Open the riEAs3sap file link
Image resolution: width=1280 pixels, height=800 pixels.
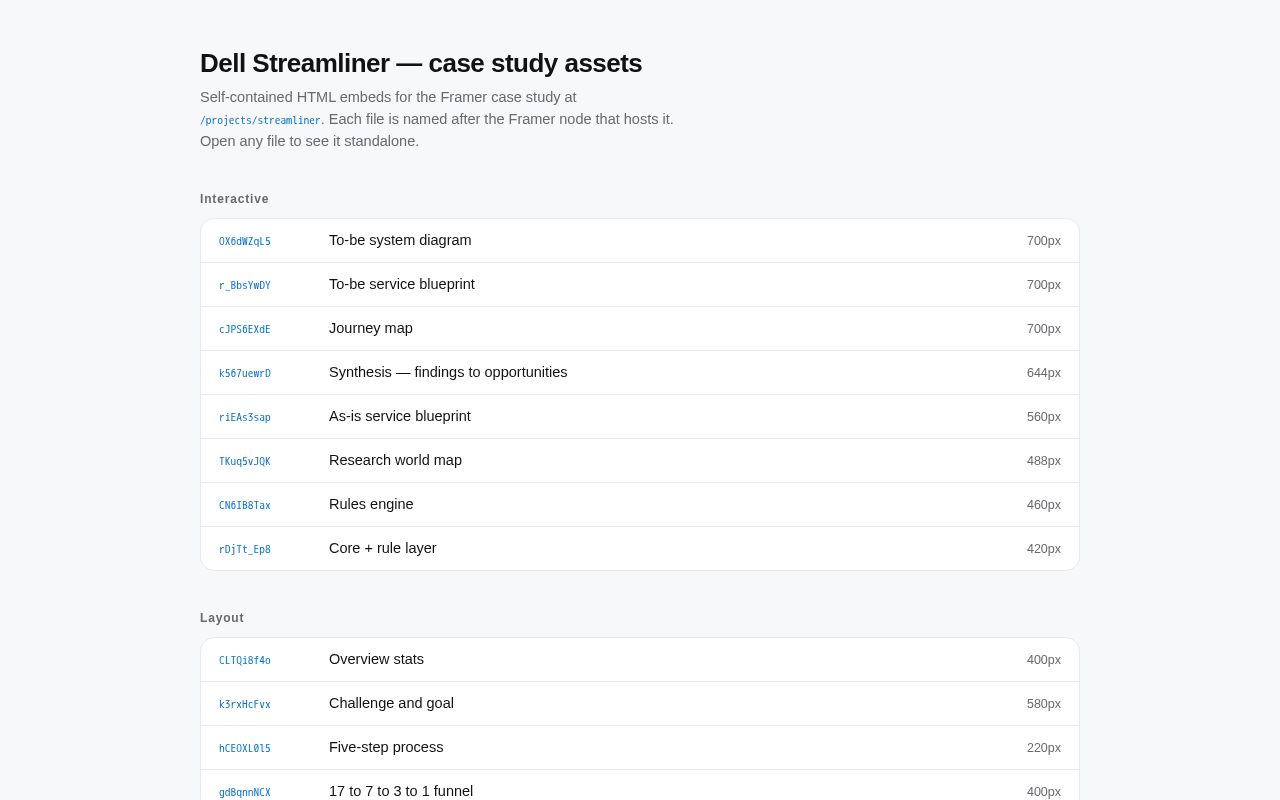pyautogui.click(x=245, y=417)
